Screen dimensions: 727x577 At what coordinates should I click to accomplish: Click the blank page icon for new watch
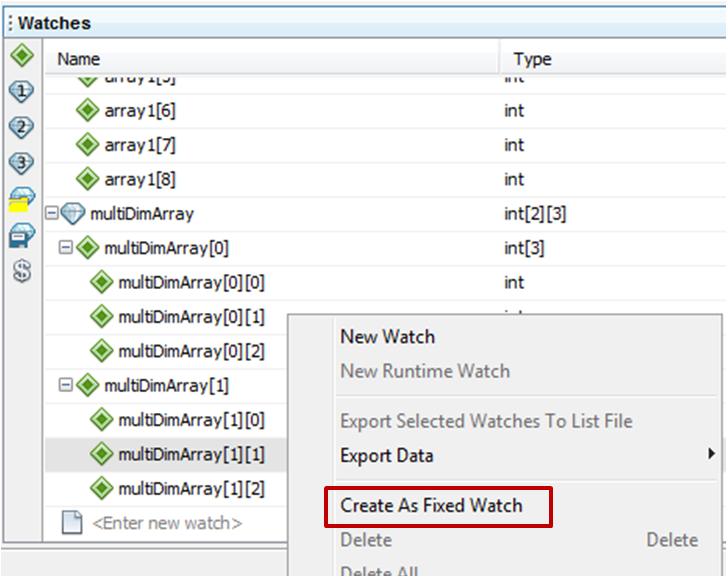(72, 523)
